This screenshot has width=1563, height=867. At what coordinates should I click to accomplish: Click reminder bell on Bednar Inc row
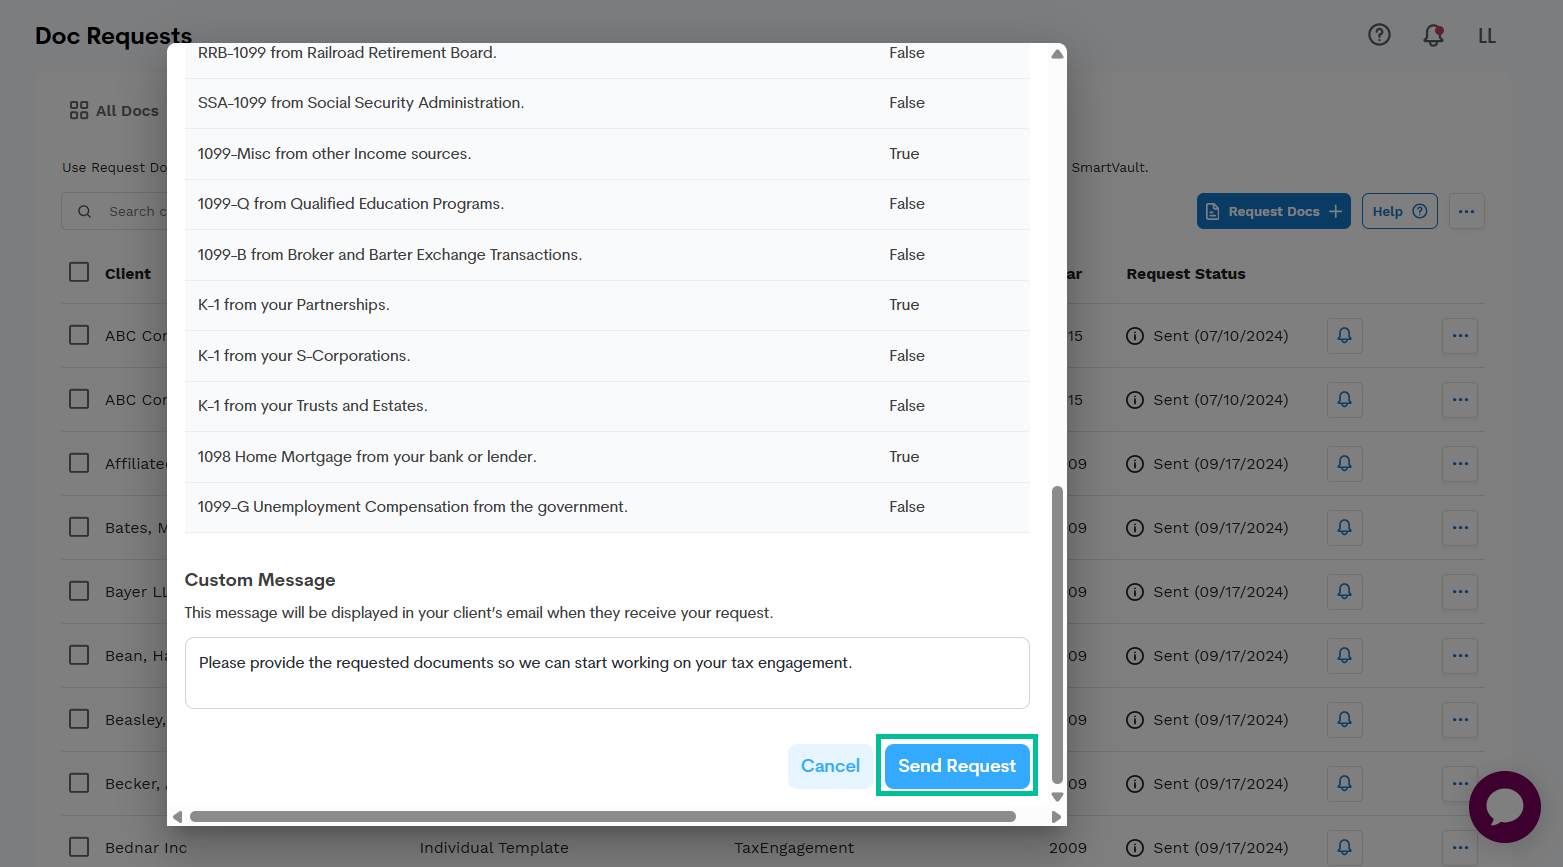(x=1344, y=847)
